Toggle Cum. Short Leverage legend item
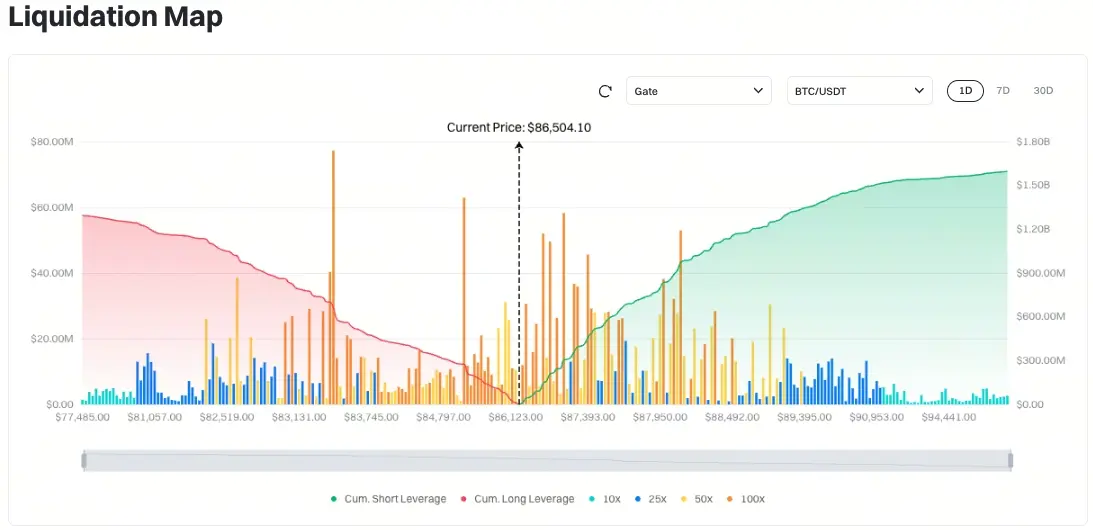The image size is (1093, 530). coord(388,499)
